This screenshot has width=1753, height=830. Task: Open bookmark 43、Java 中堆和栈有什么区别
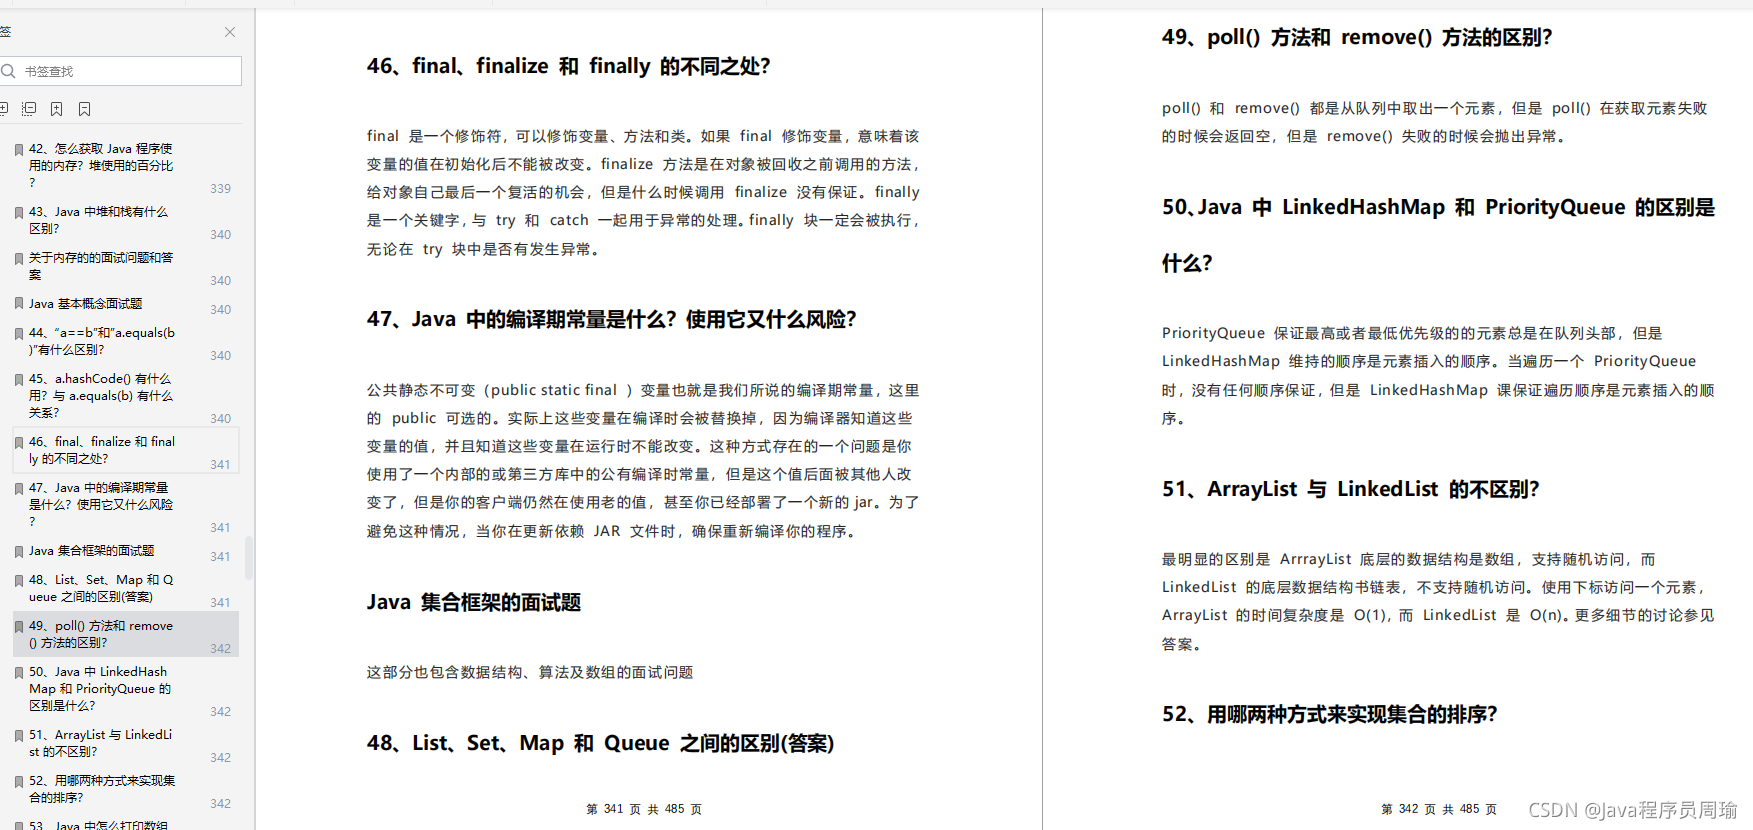[125, 220]
